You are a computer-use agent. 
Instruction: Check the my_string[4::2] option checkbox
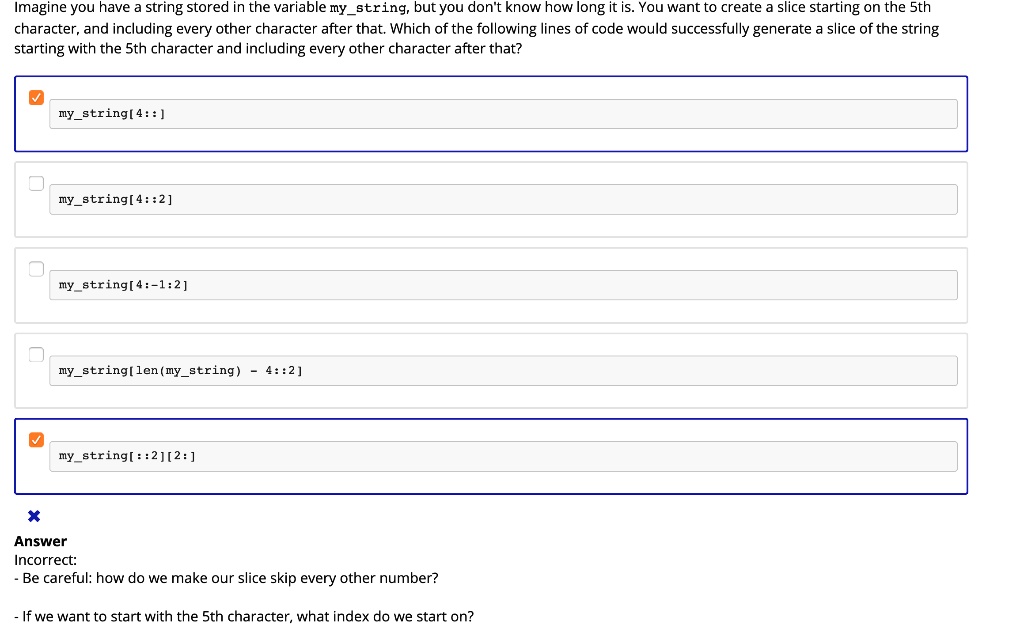37,183
